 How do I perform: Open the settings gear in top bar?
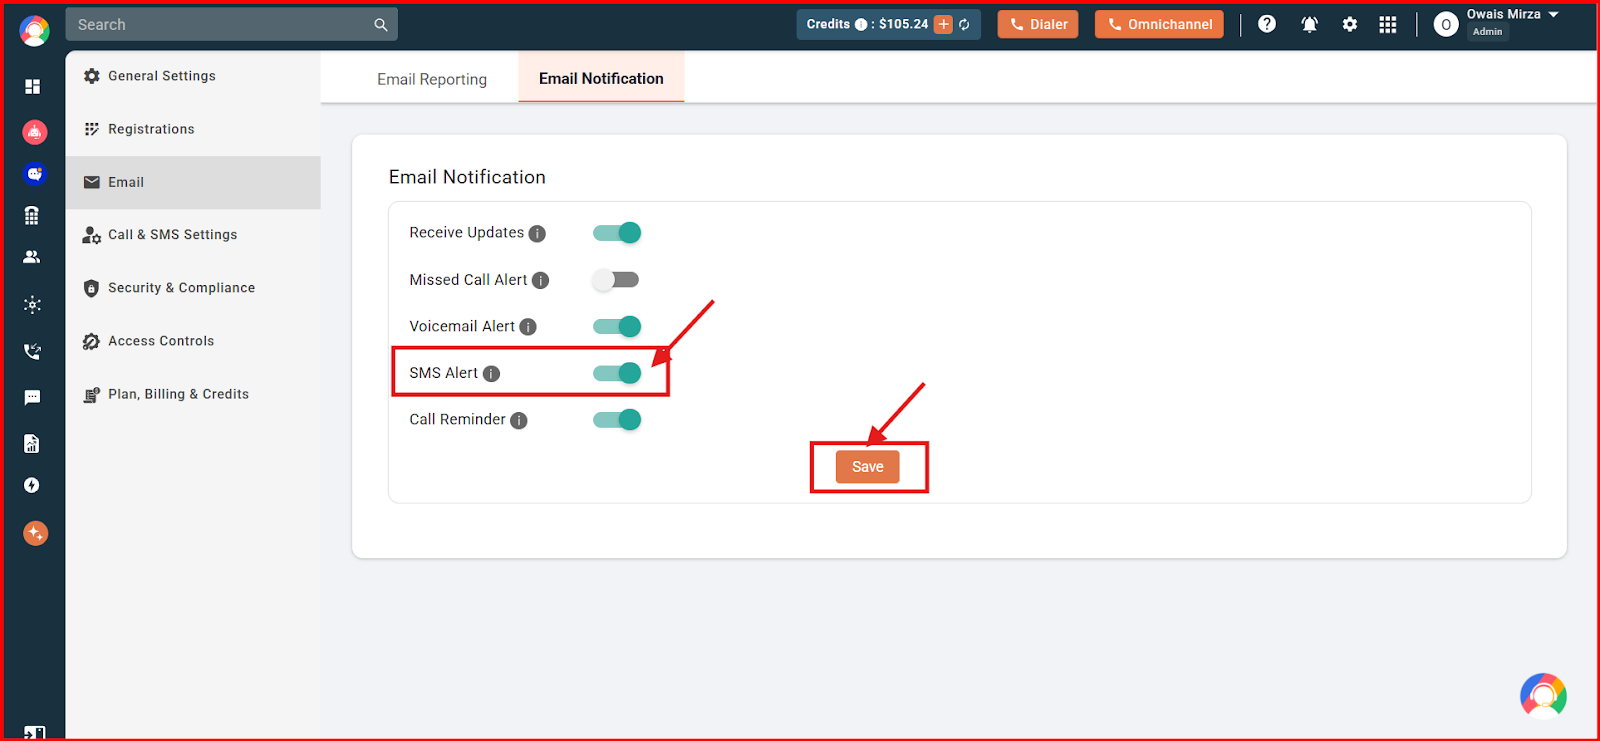1350,24
